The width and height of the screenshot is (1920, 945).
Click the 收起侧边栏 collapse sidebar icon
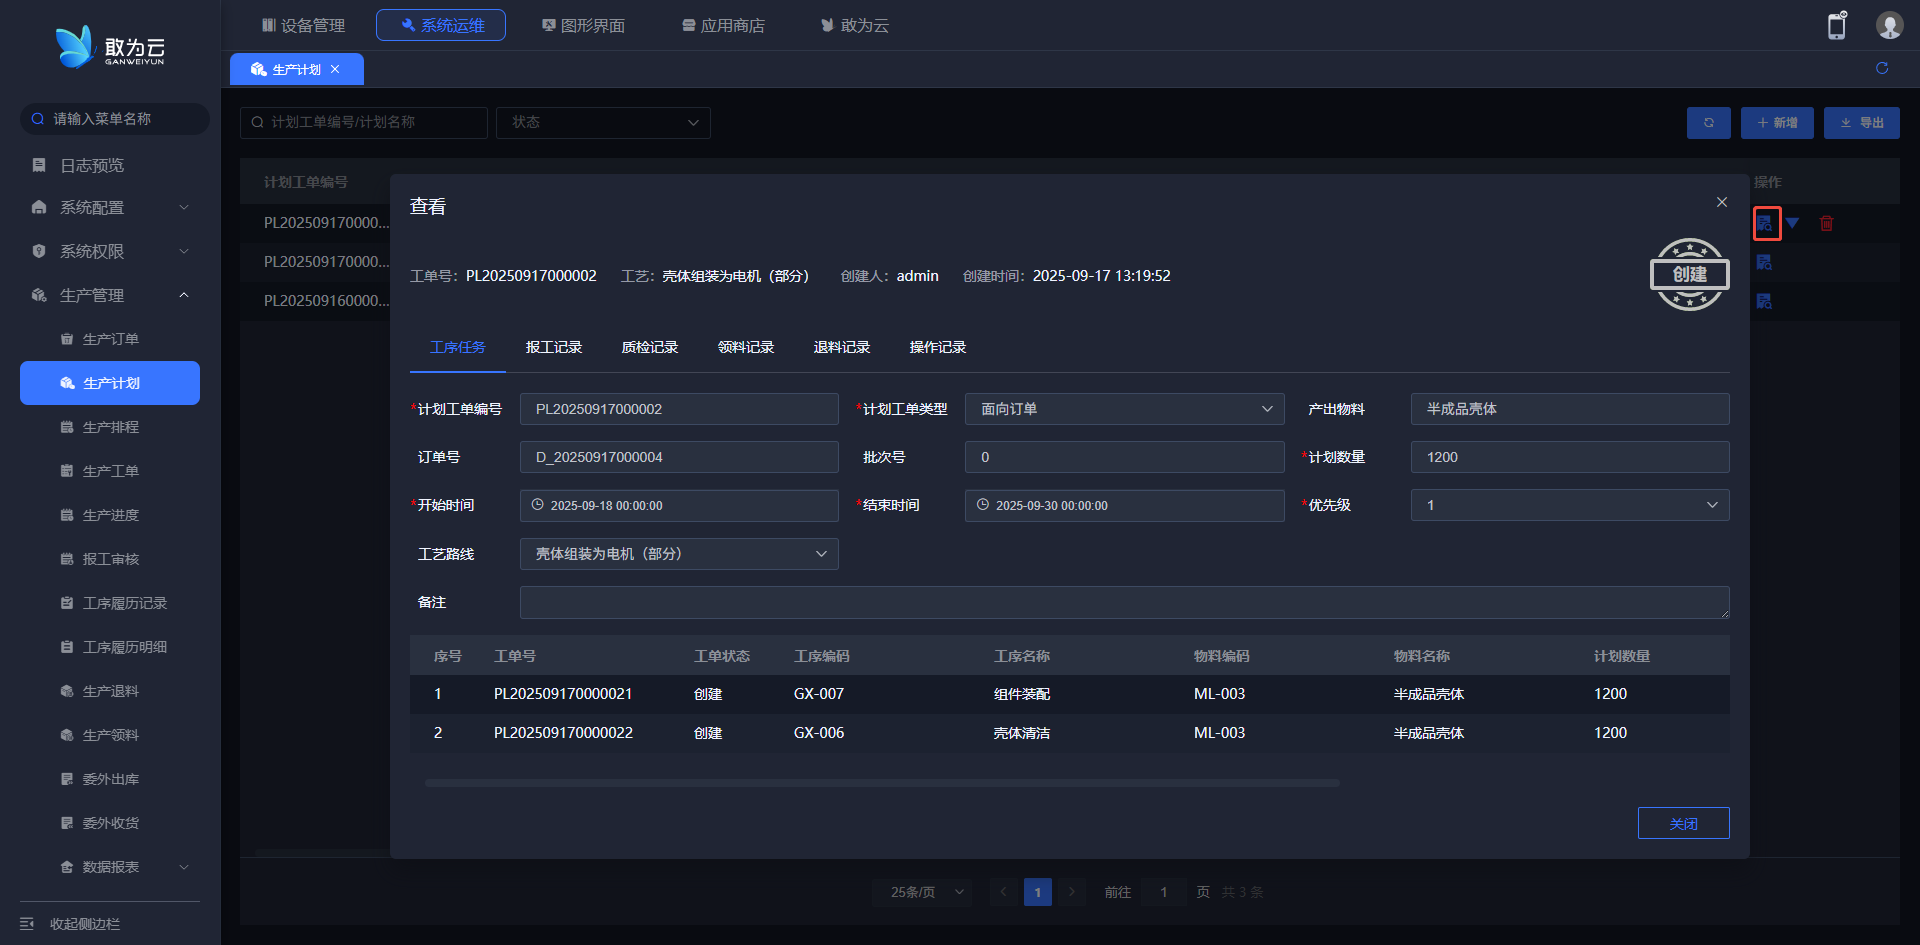click(28, 924)
